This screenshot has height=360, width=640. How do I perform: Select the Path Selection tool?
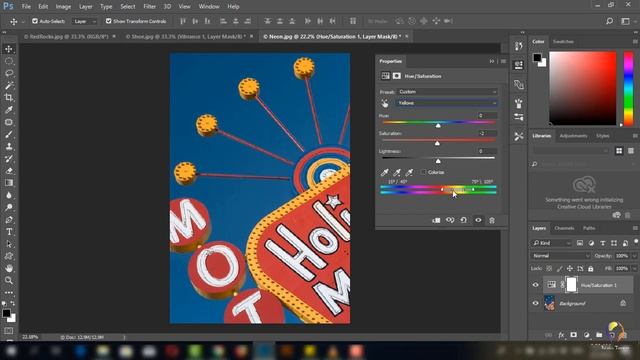click(9, 244)
